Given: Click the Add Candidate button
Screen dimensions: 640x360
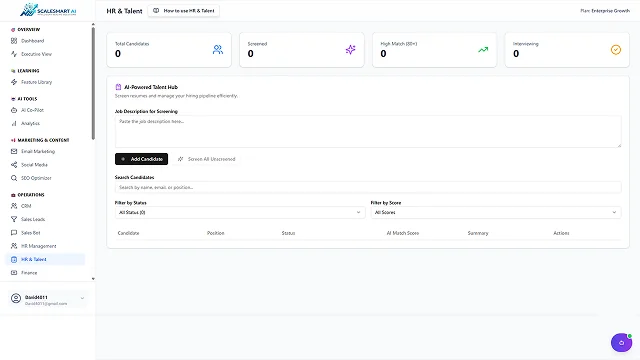Looking at the screenshot, I should coord(141,159).
